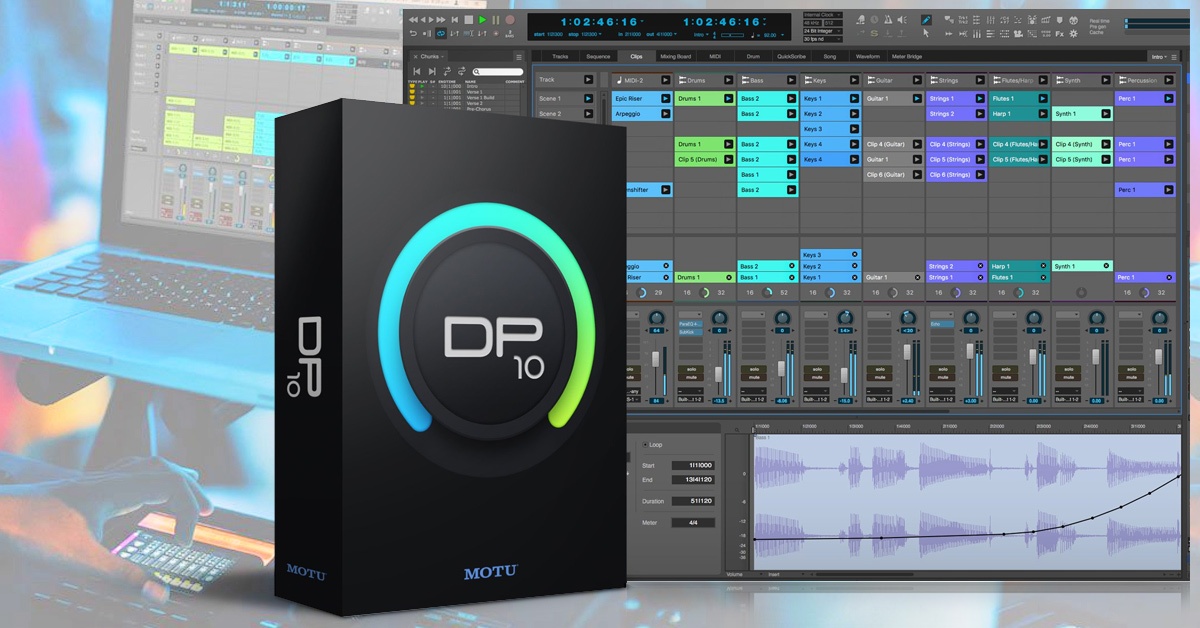This screenshot has height=628, width=1200.
Task: Click the Strings 1 clip
Action: tap(948, 99)
